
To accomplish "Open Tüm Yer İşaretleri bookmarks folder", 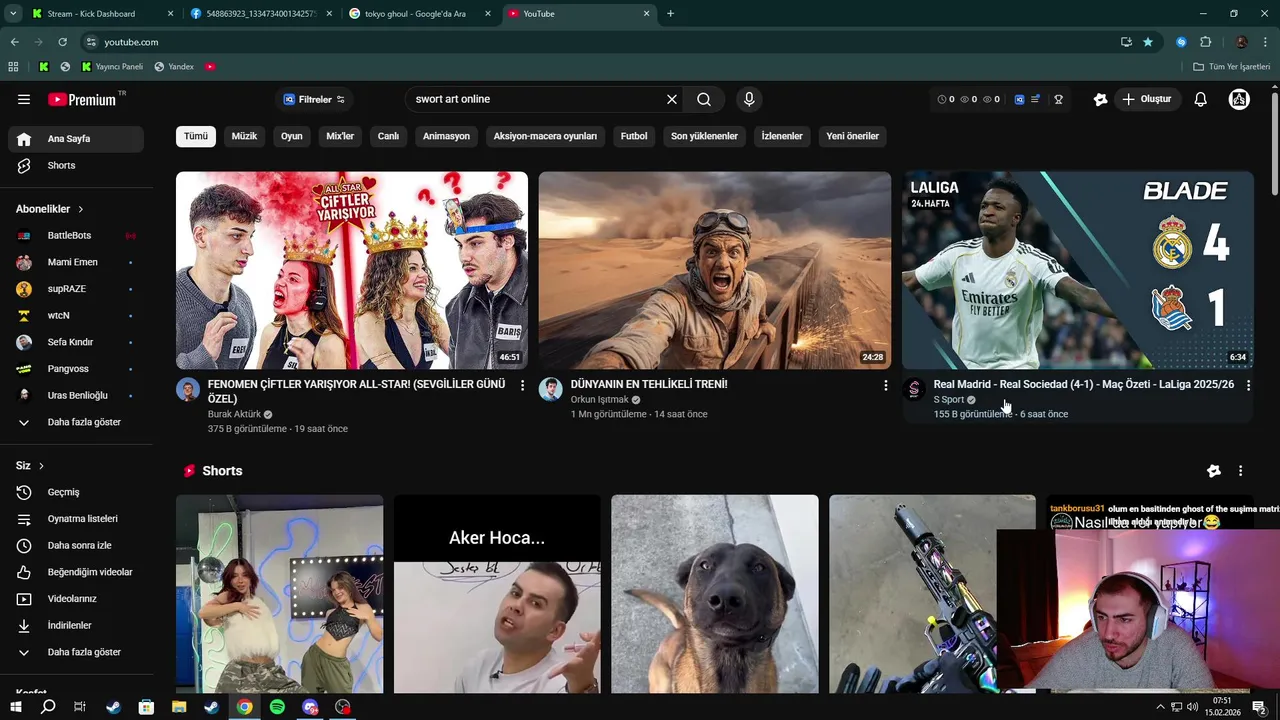I will click(x=1231, y=67).
